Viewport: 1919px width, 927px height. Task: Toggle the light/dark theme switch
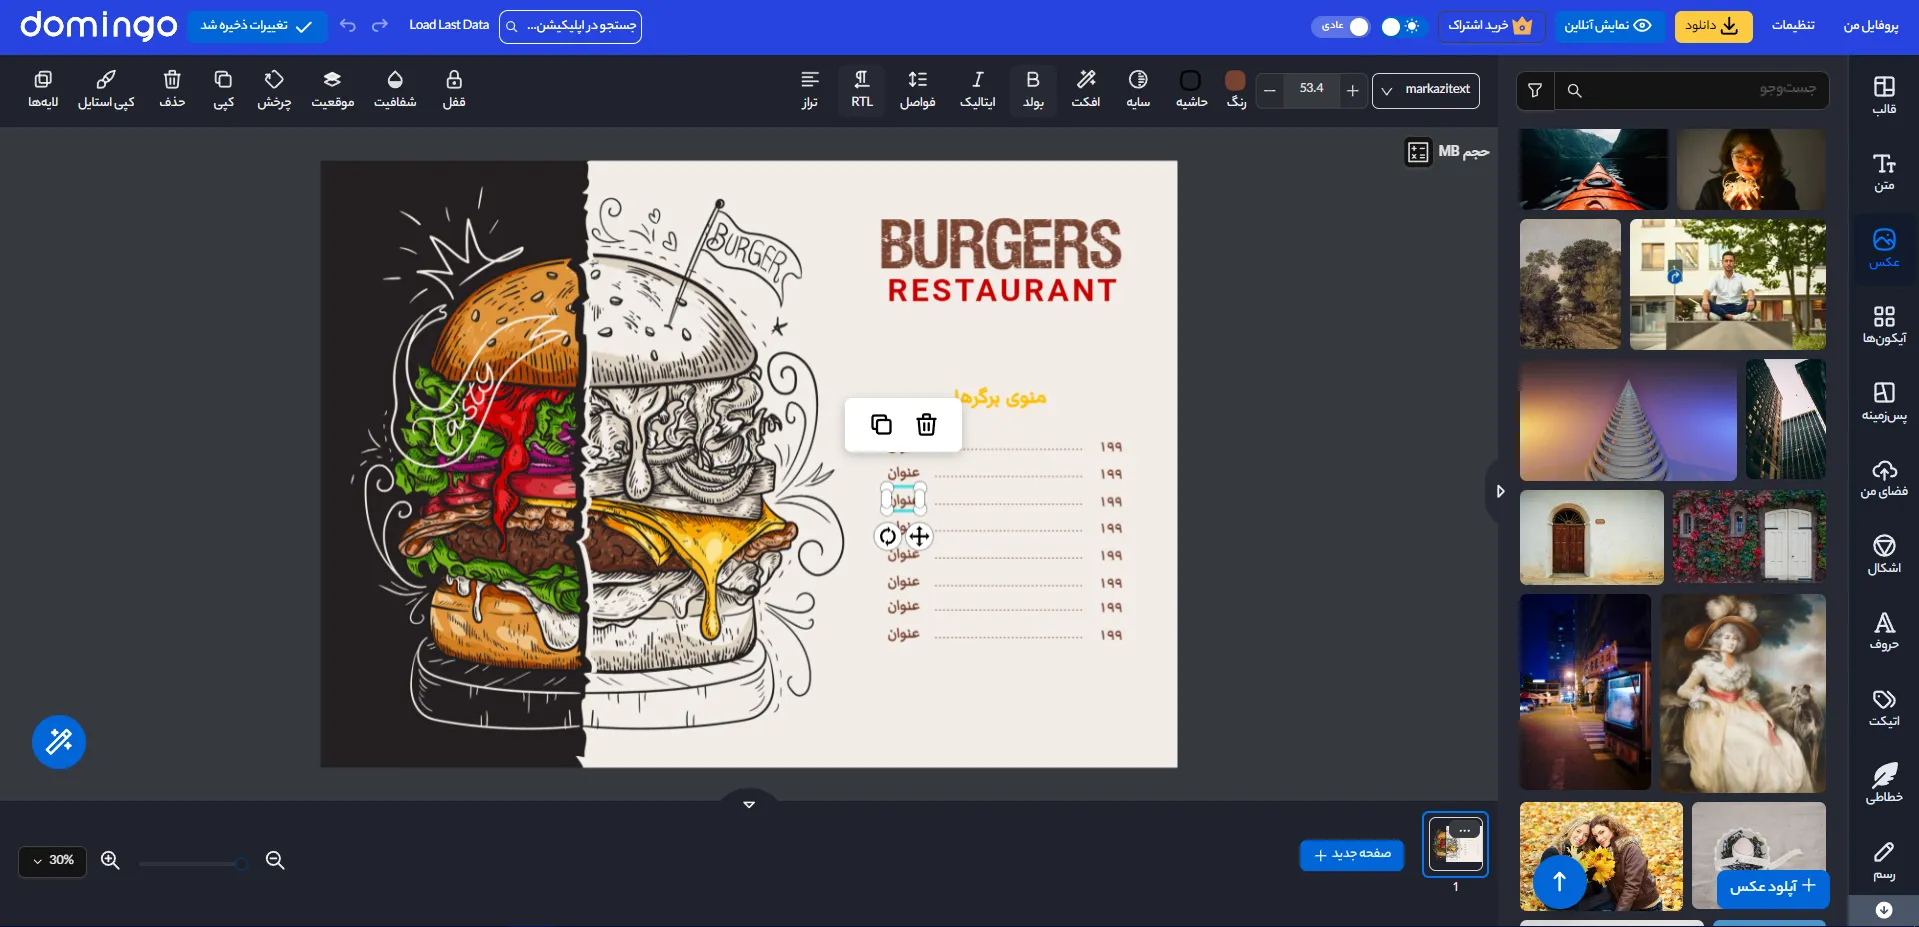1400,26
